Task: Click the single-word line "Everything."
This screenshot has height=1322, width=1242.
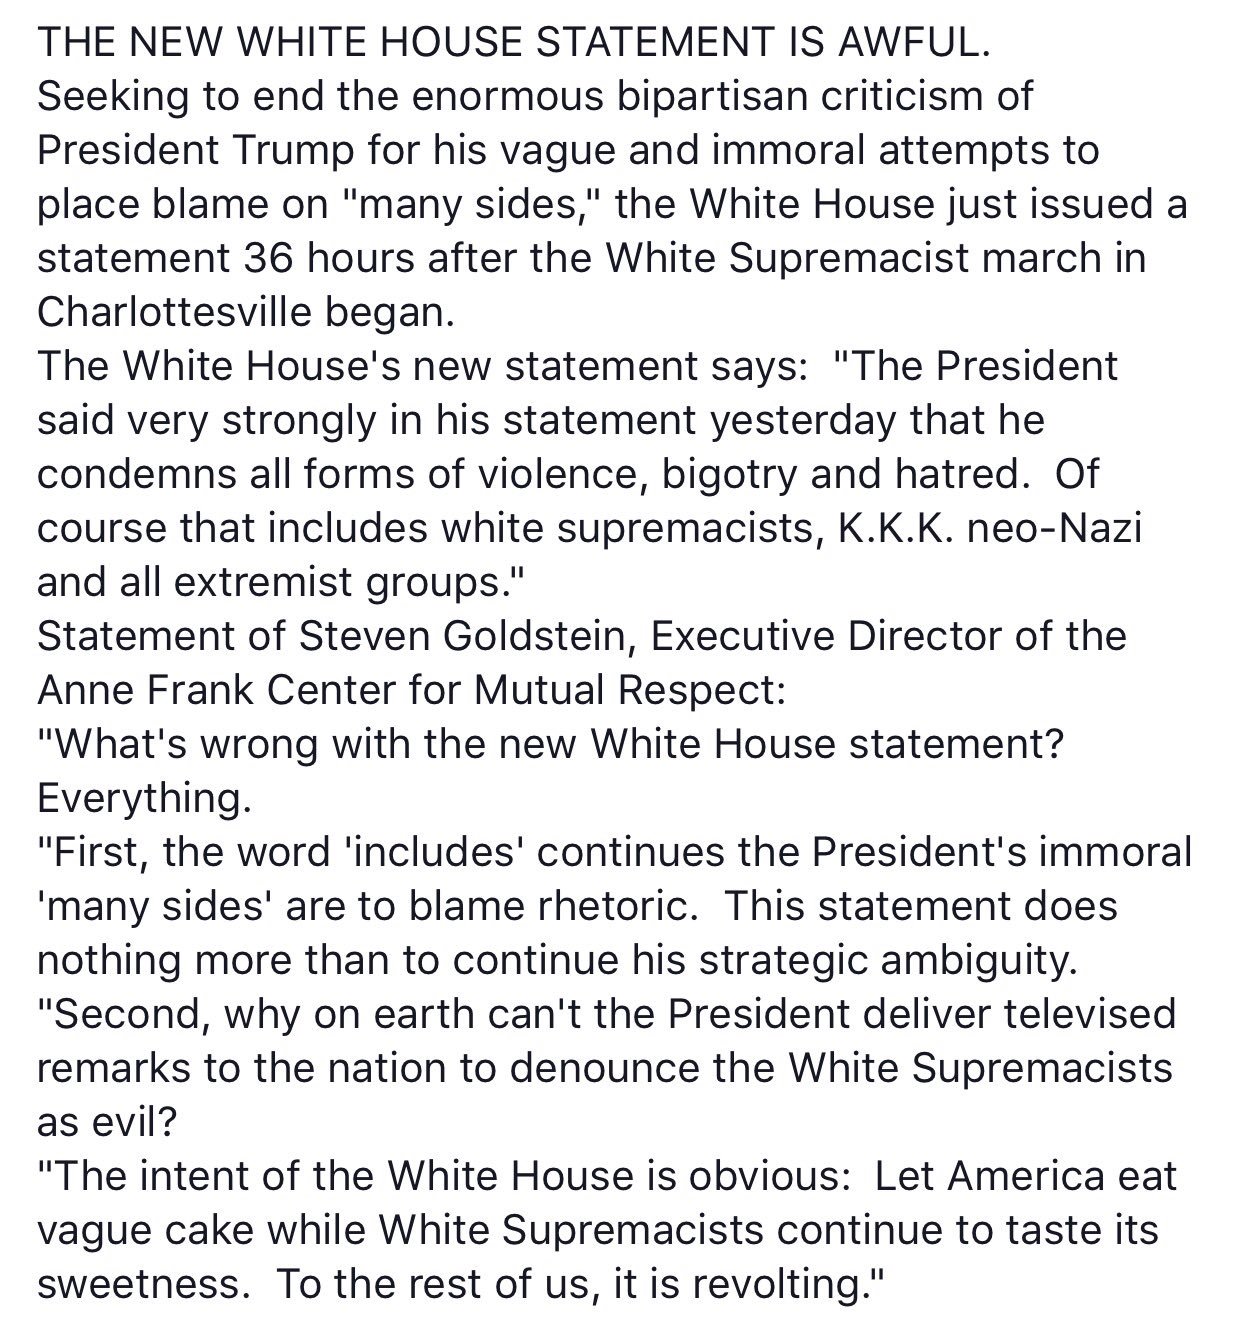Action: (x=143, y=798)
